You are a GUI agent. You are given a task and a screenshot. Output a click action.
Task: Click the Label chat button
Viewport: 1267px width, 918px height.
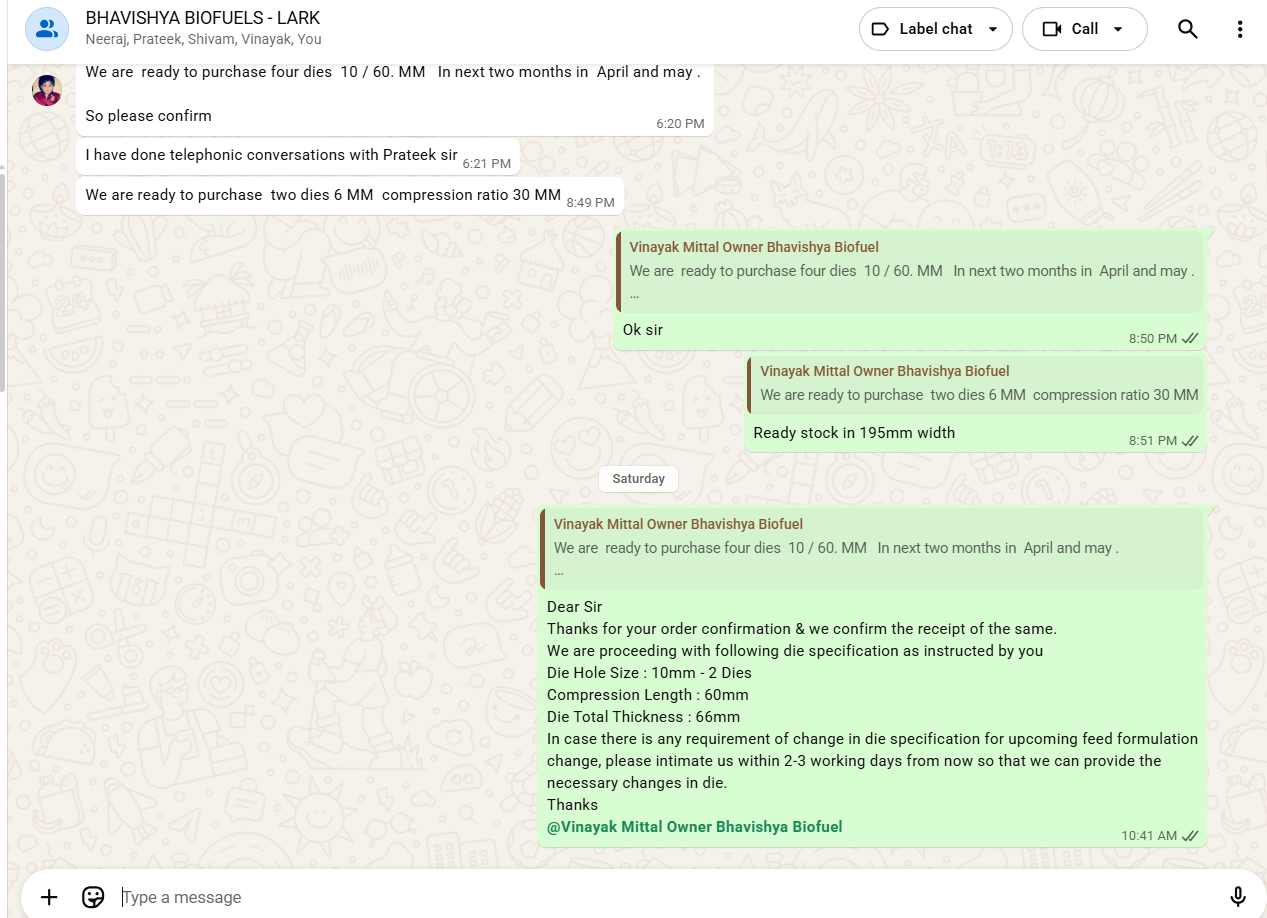935,29
